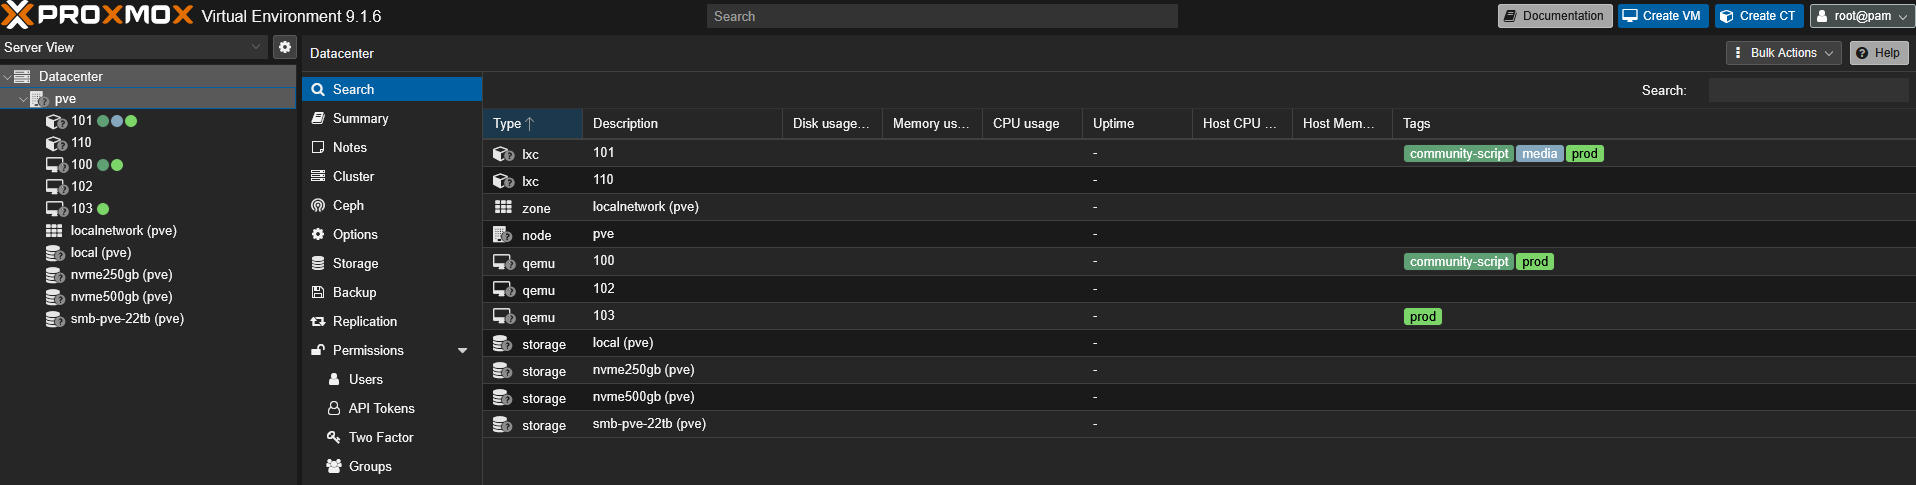
Task: Click the Create VM button
Action: tap(1664, 16)
